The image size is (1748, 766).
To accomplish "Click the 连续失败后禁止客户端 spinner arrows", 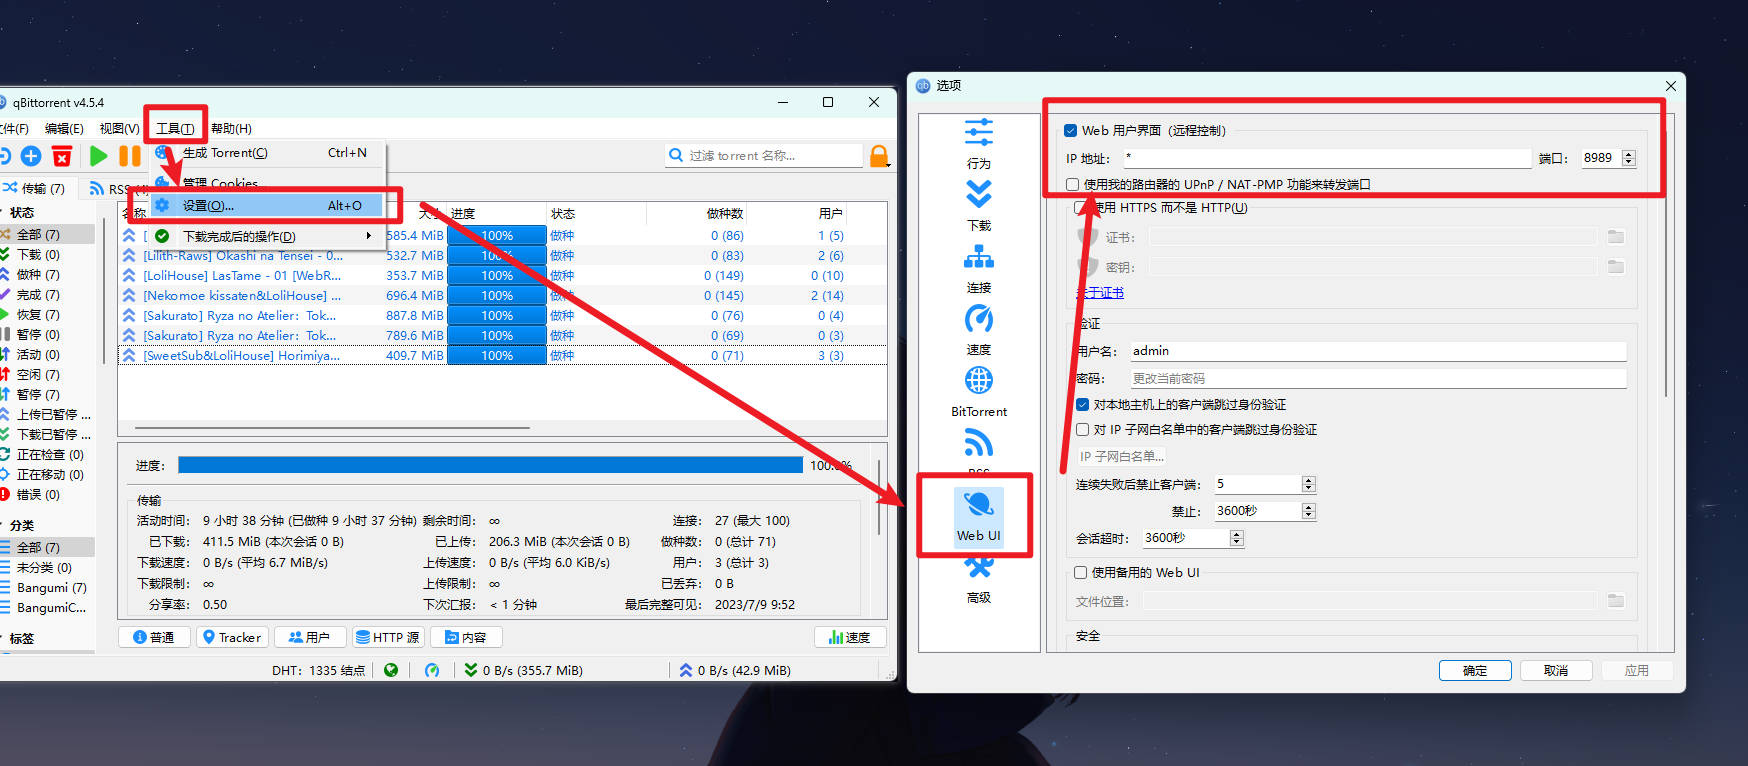I will pyautogui.click(x=1309, y=484).
